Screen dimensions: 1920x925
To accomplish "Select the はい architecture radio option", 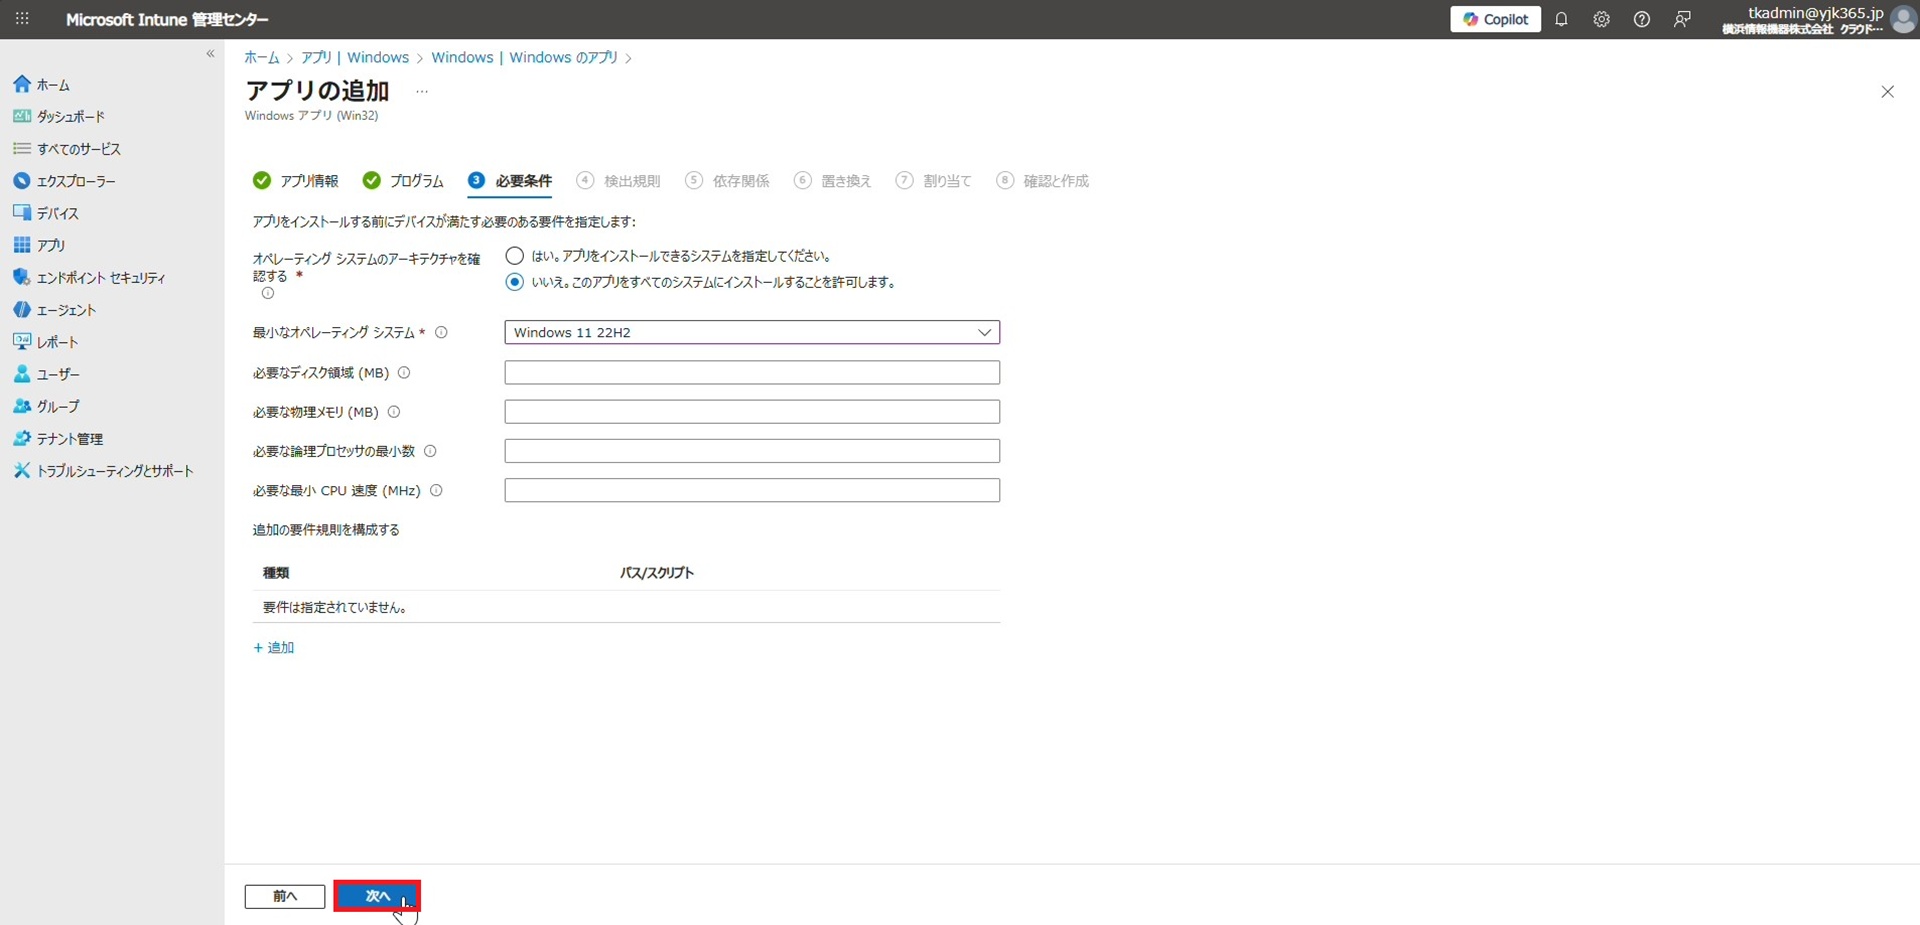I will click(x=515, y=256).
